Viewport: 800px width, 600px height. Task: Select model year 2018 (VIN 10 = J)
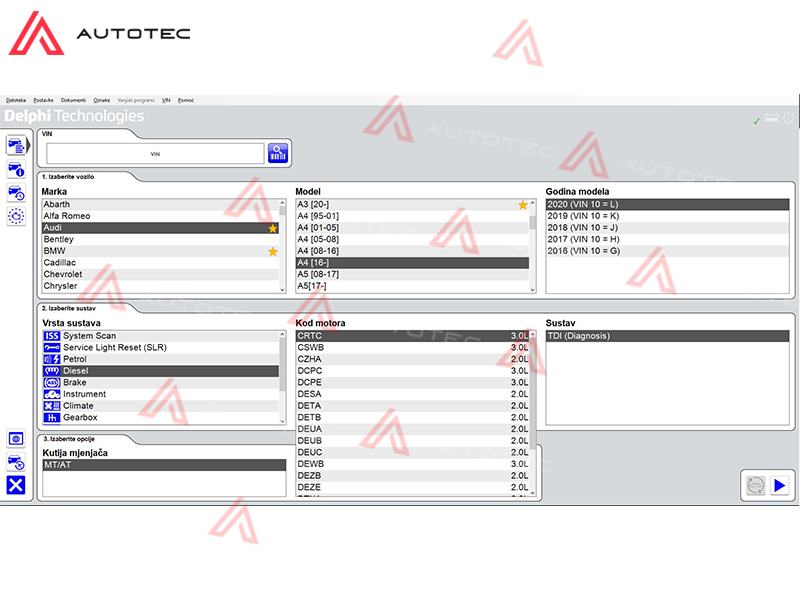pos(667,228)
